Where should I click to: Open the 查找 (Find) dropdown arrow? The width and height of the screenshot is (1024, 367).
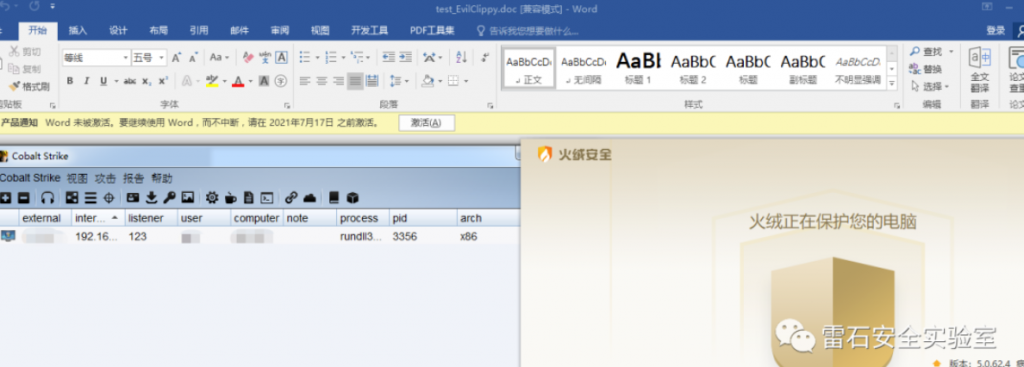951,52
